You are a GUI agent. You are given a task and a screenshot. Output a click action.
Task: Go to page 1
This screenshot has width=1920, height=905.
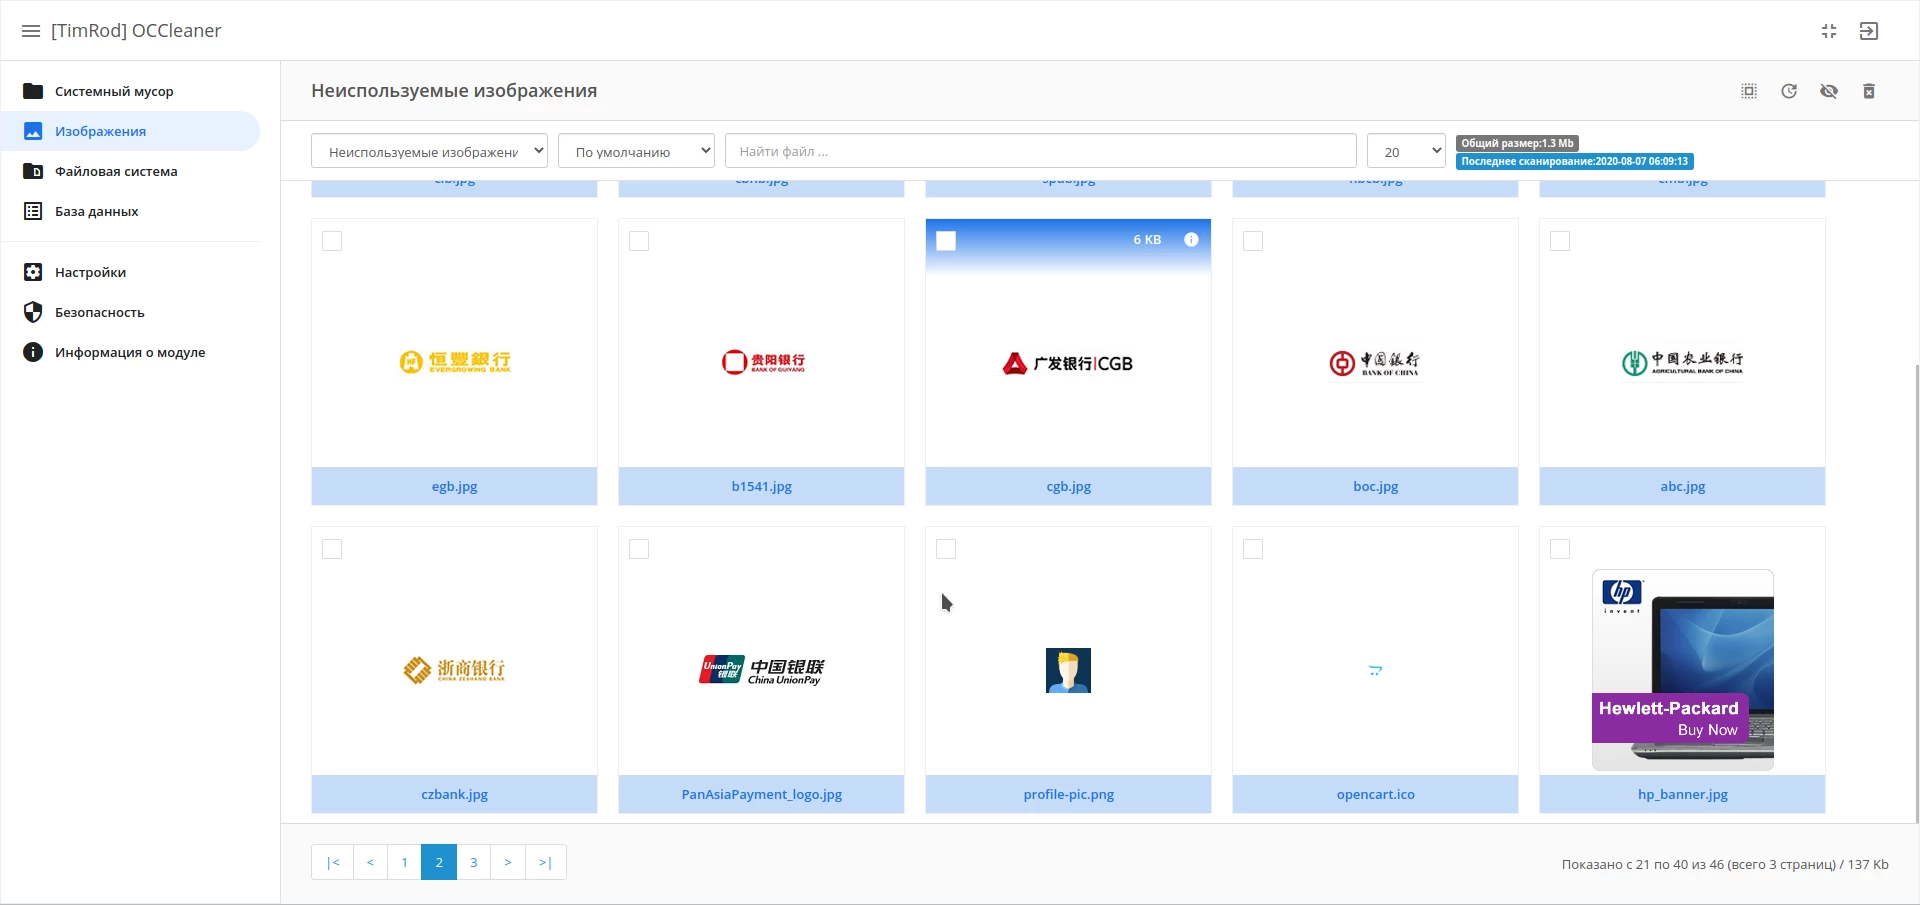click(404, 862)
